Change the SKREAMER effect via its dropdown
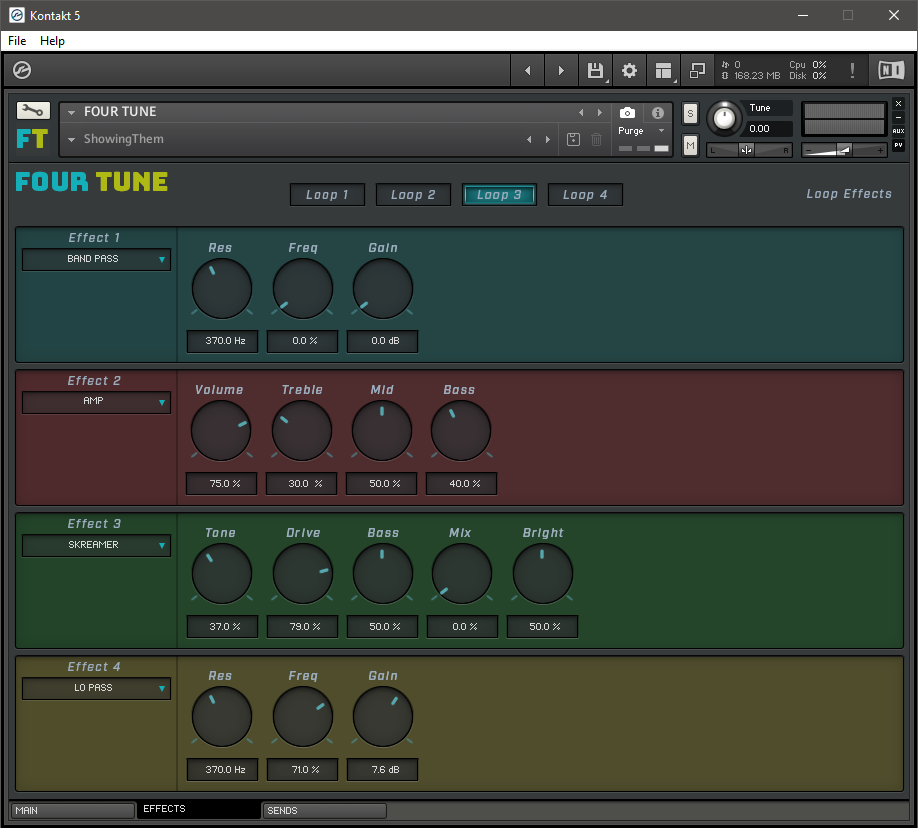The height and width of the screenshot is (828, 918). [95, 545]
